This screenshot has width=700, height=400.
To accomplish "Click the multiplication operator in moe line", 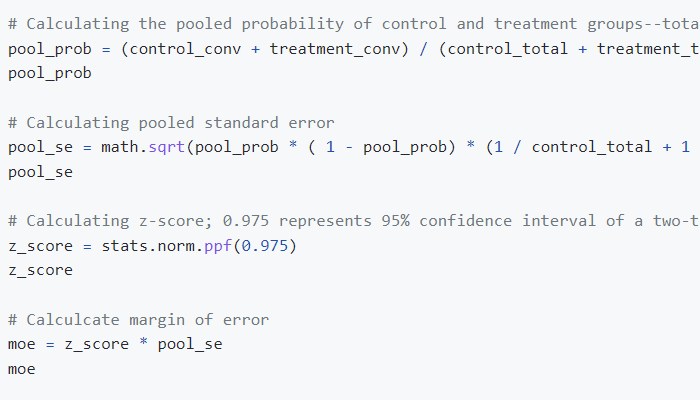I will [x=143, y=343].
